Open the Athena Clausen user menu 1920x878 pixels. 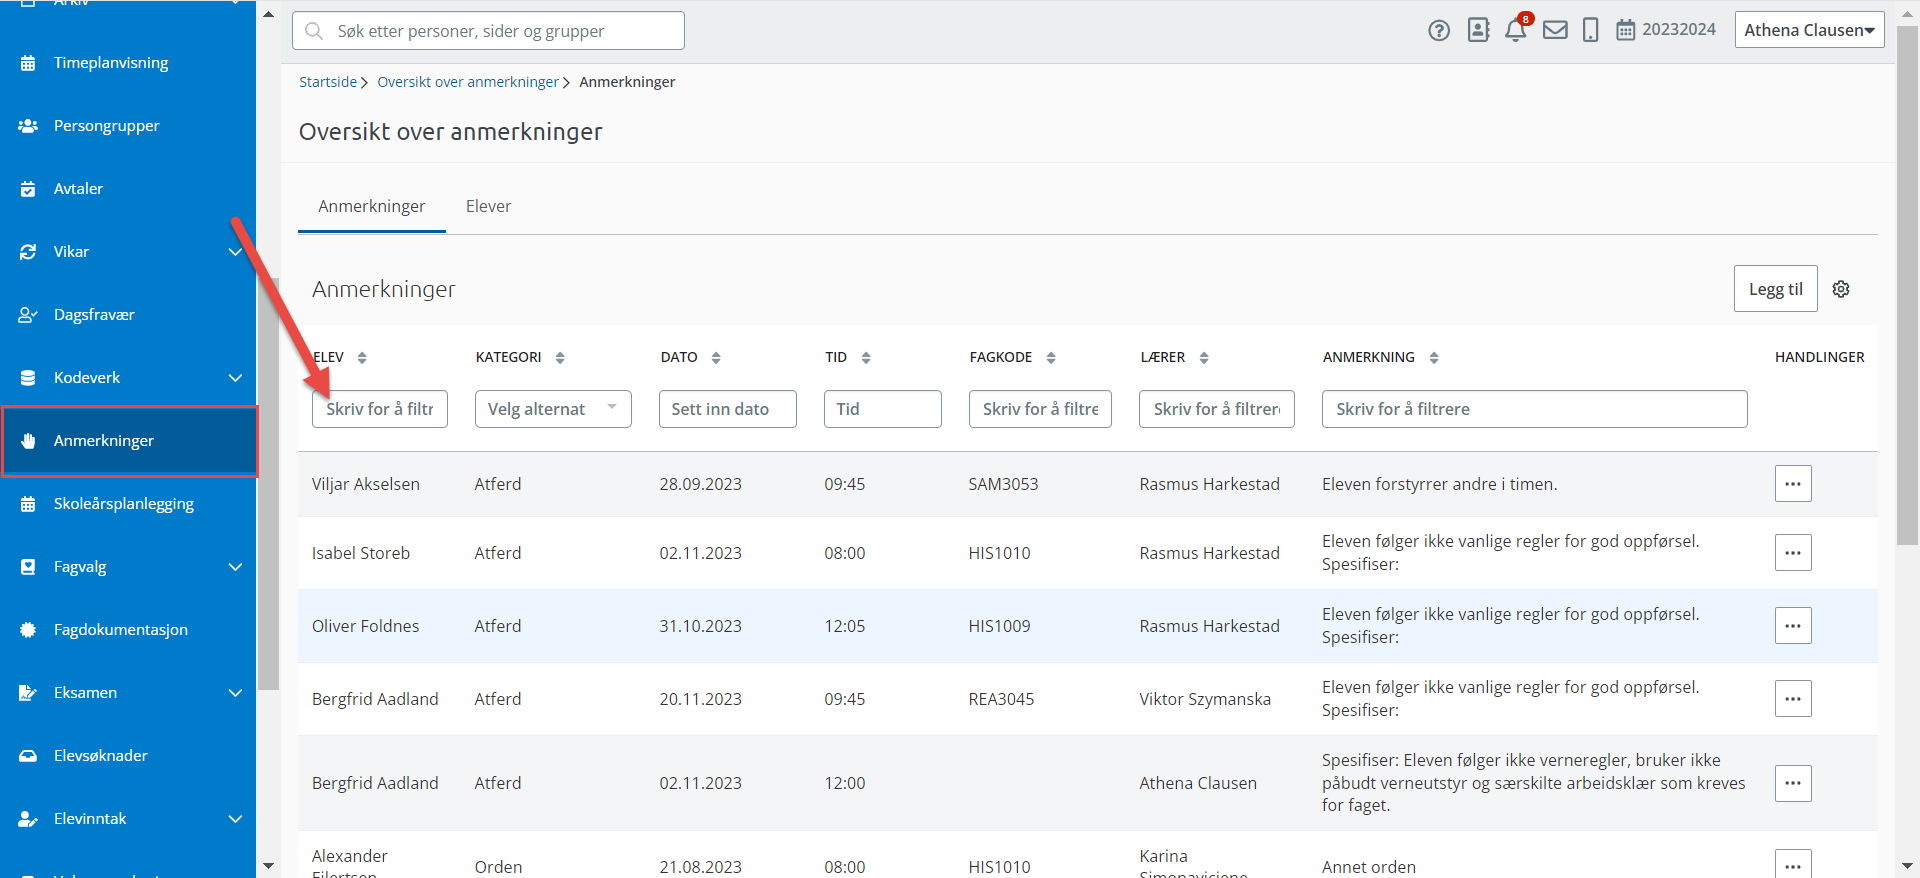(1809, 30)
